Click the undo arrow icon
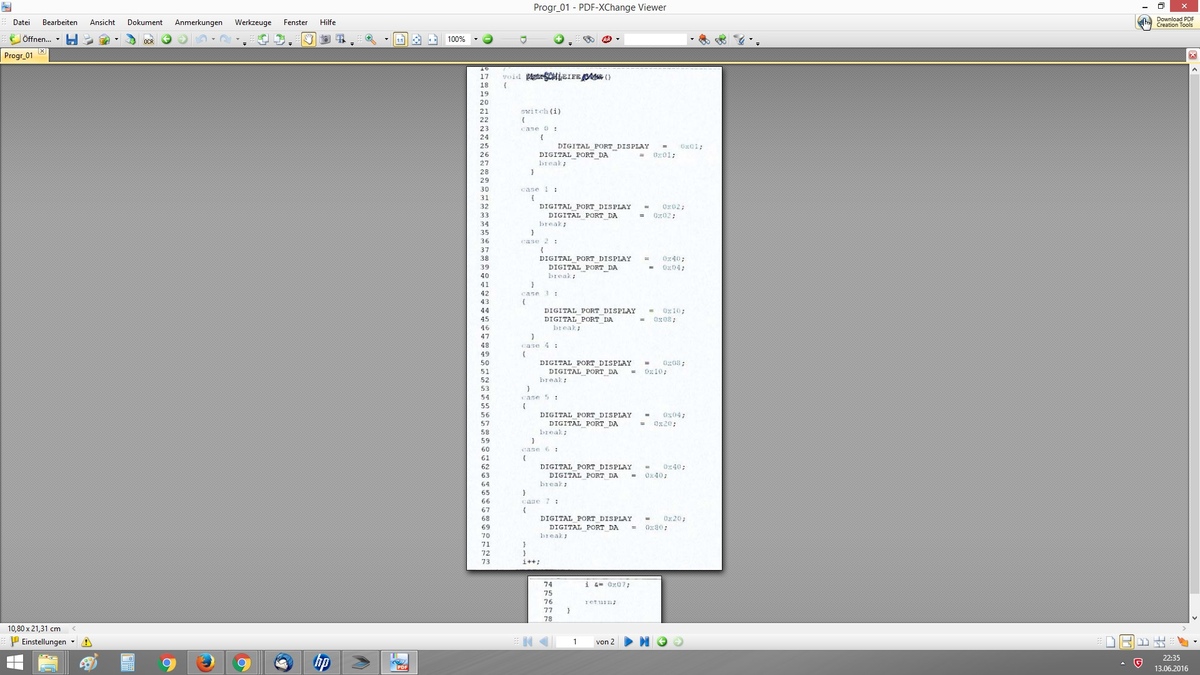Screen dimensions: 1200x675 (201, 39)
